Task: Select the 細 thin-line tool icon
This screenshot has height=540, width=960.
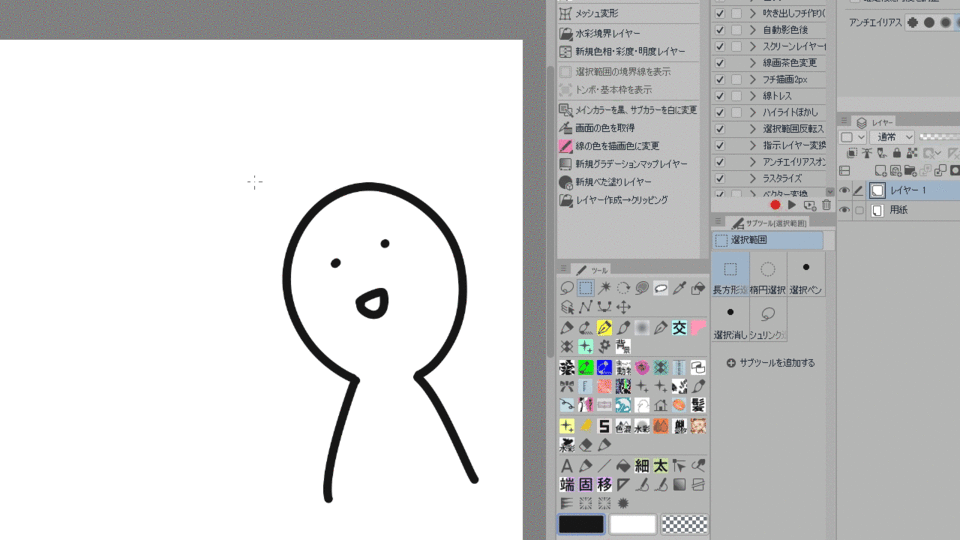Action: pos(642,466)
